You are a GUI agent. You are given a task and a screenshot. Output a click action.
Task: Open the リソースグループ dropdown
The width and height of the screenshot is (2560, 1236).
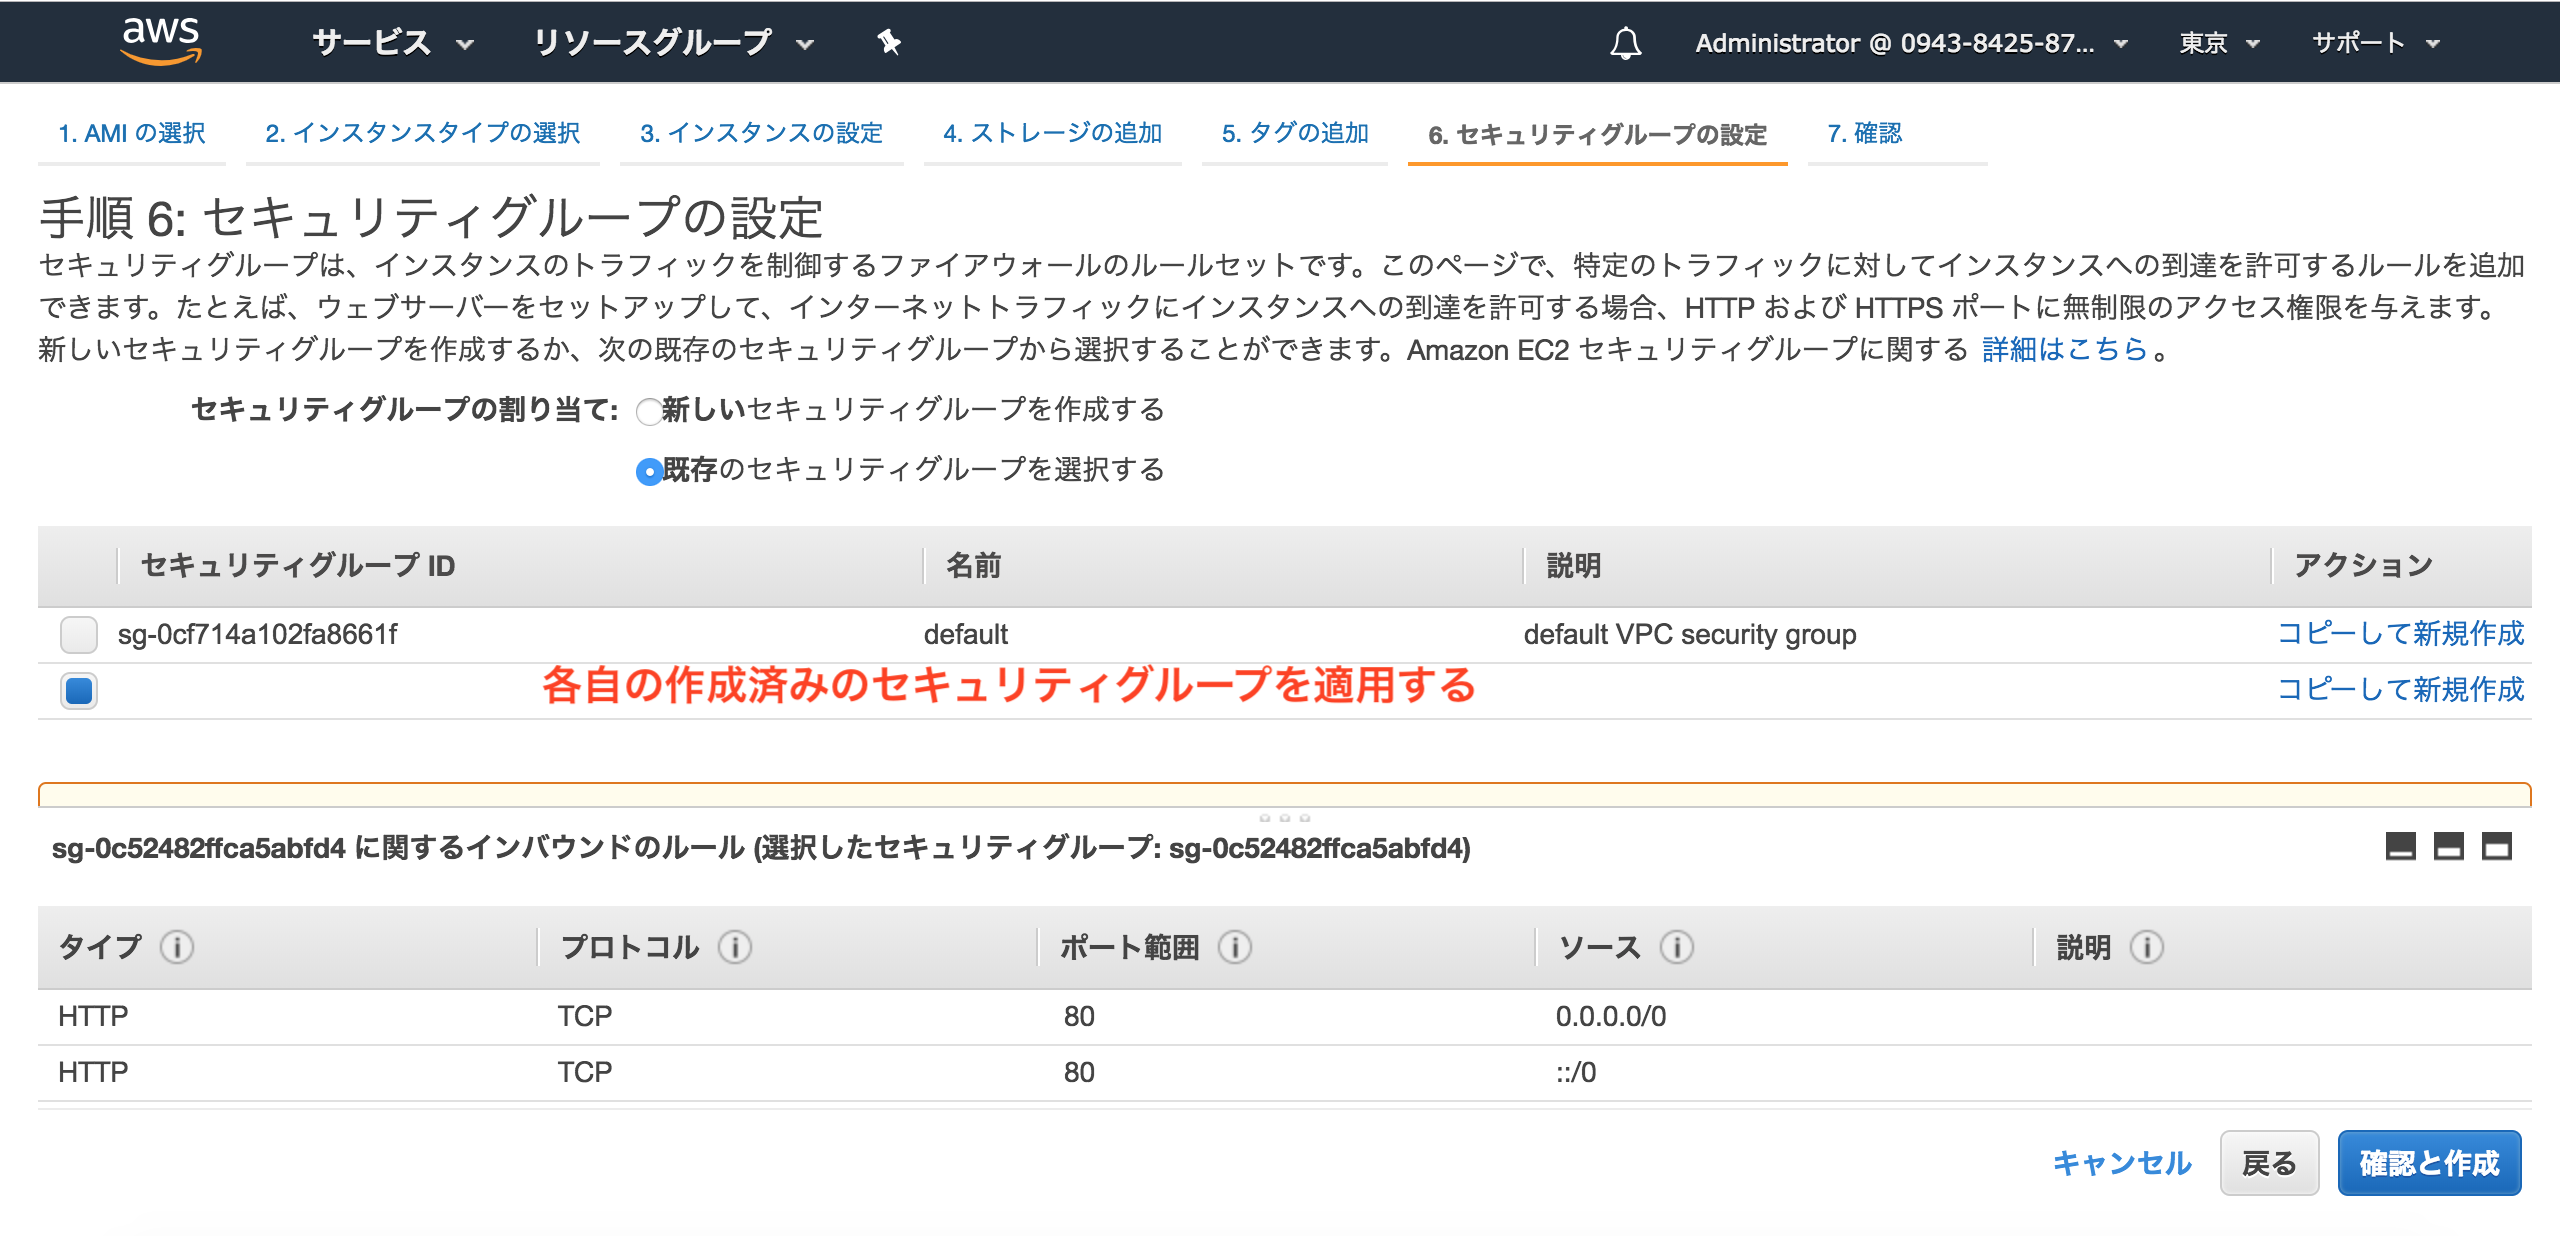(672, 43)
